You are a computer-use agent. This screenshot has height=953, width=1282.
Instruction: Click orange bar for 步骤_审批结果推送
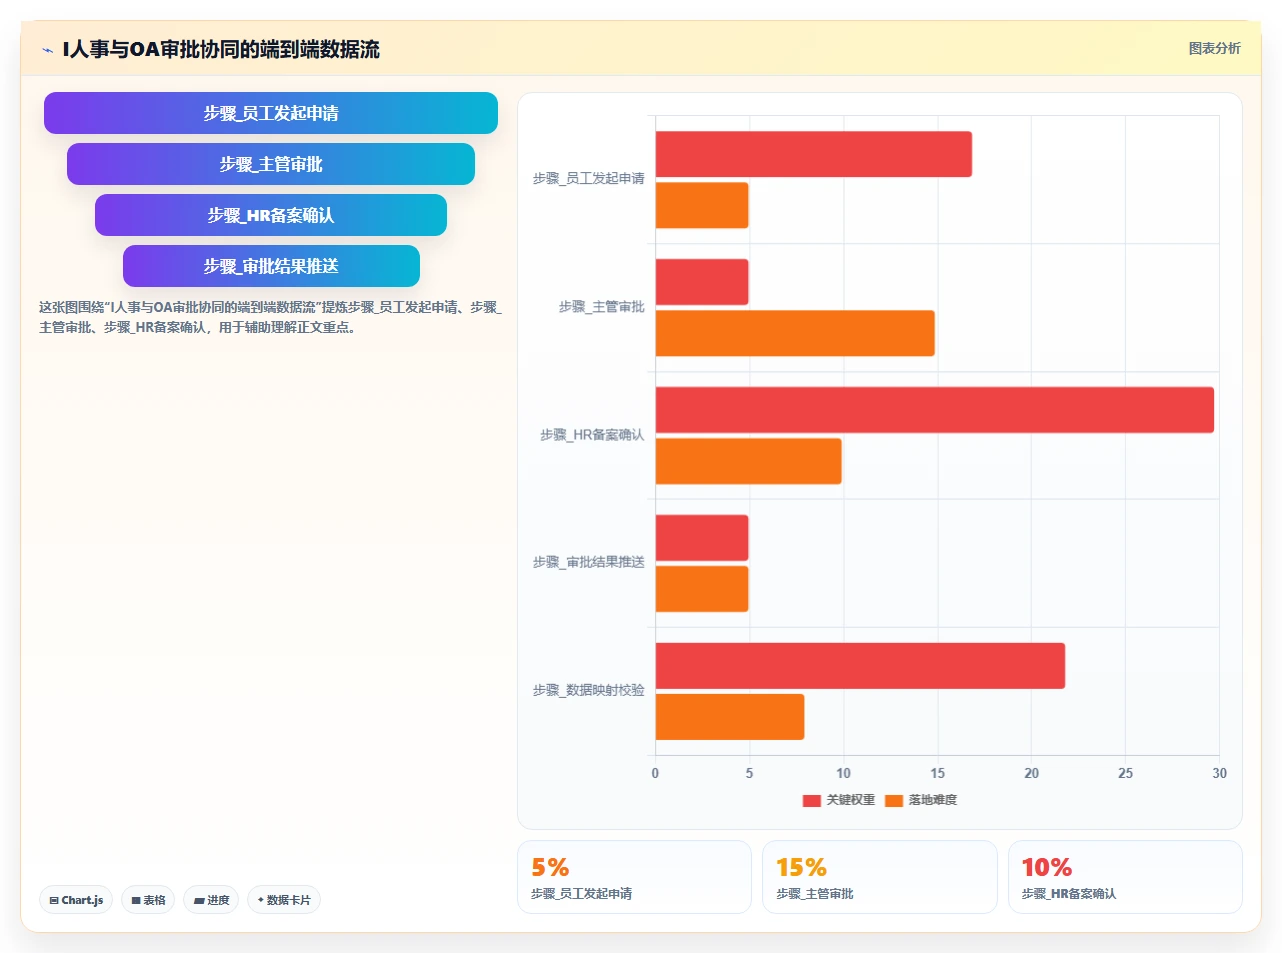pyautogui.click(x=702, y=589)
